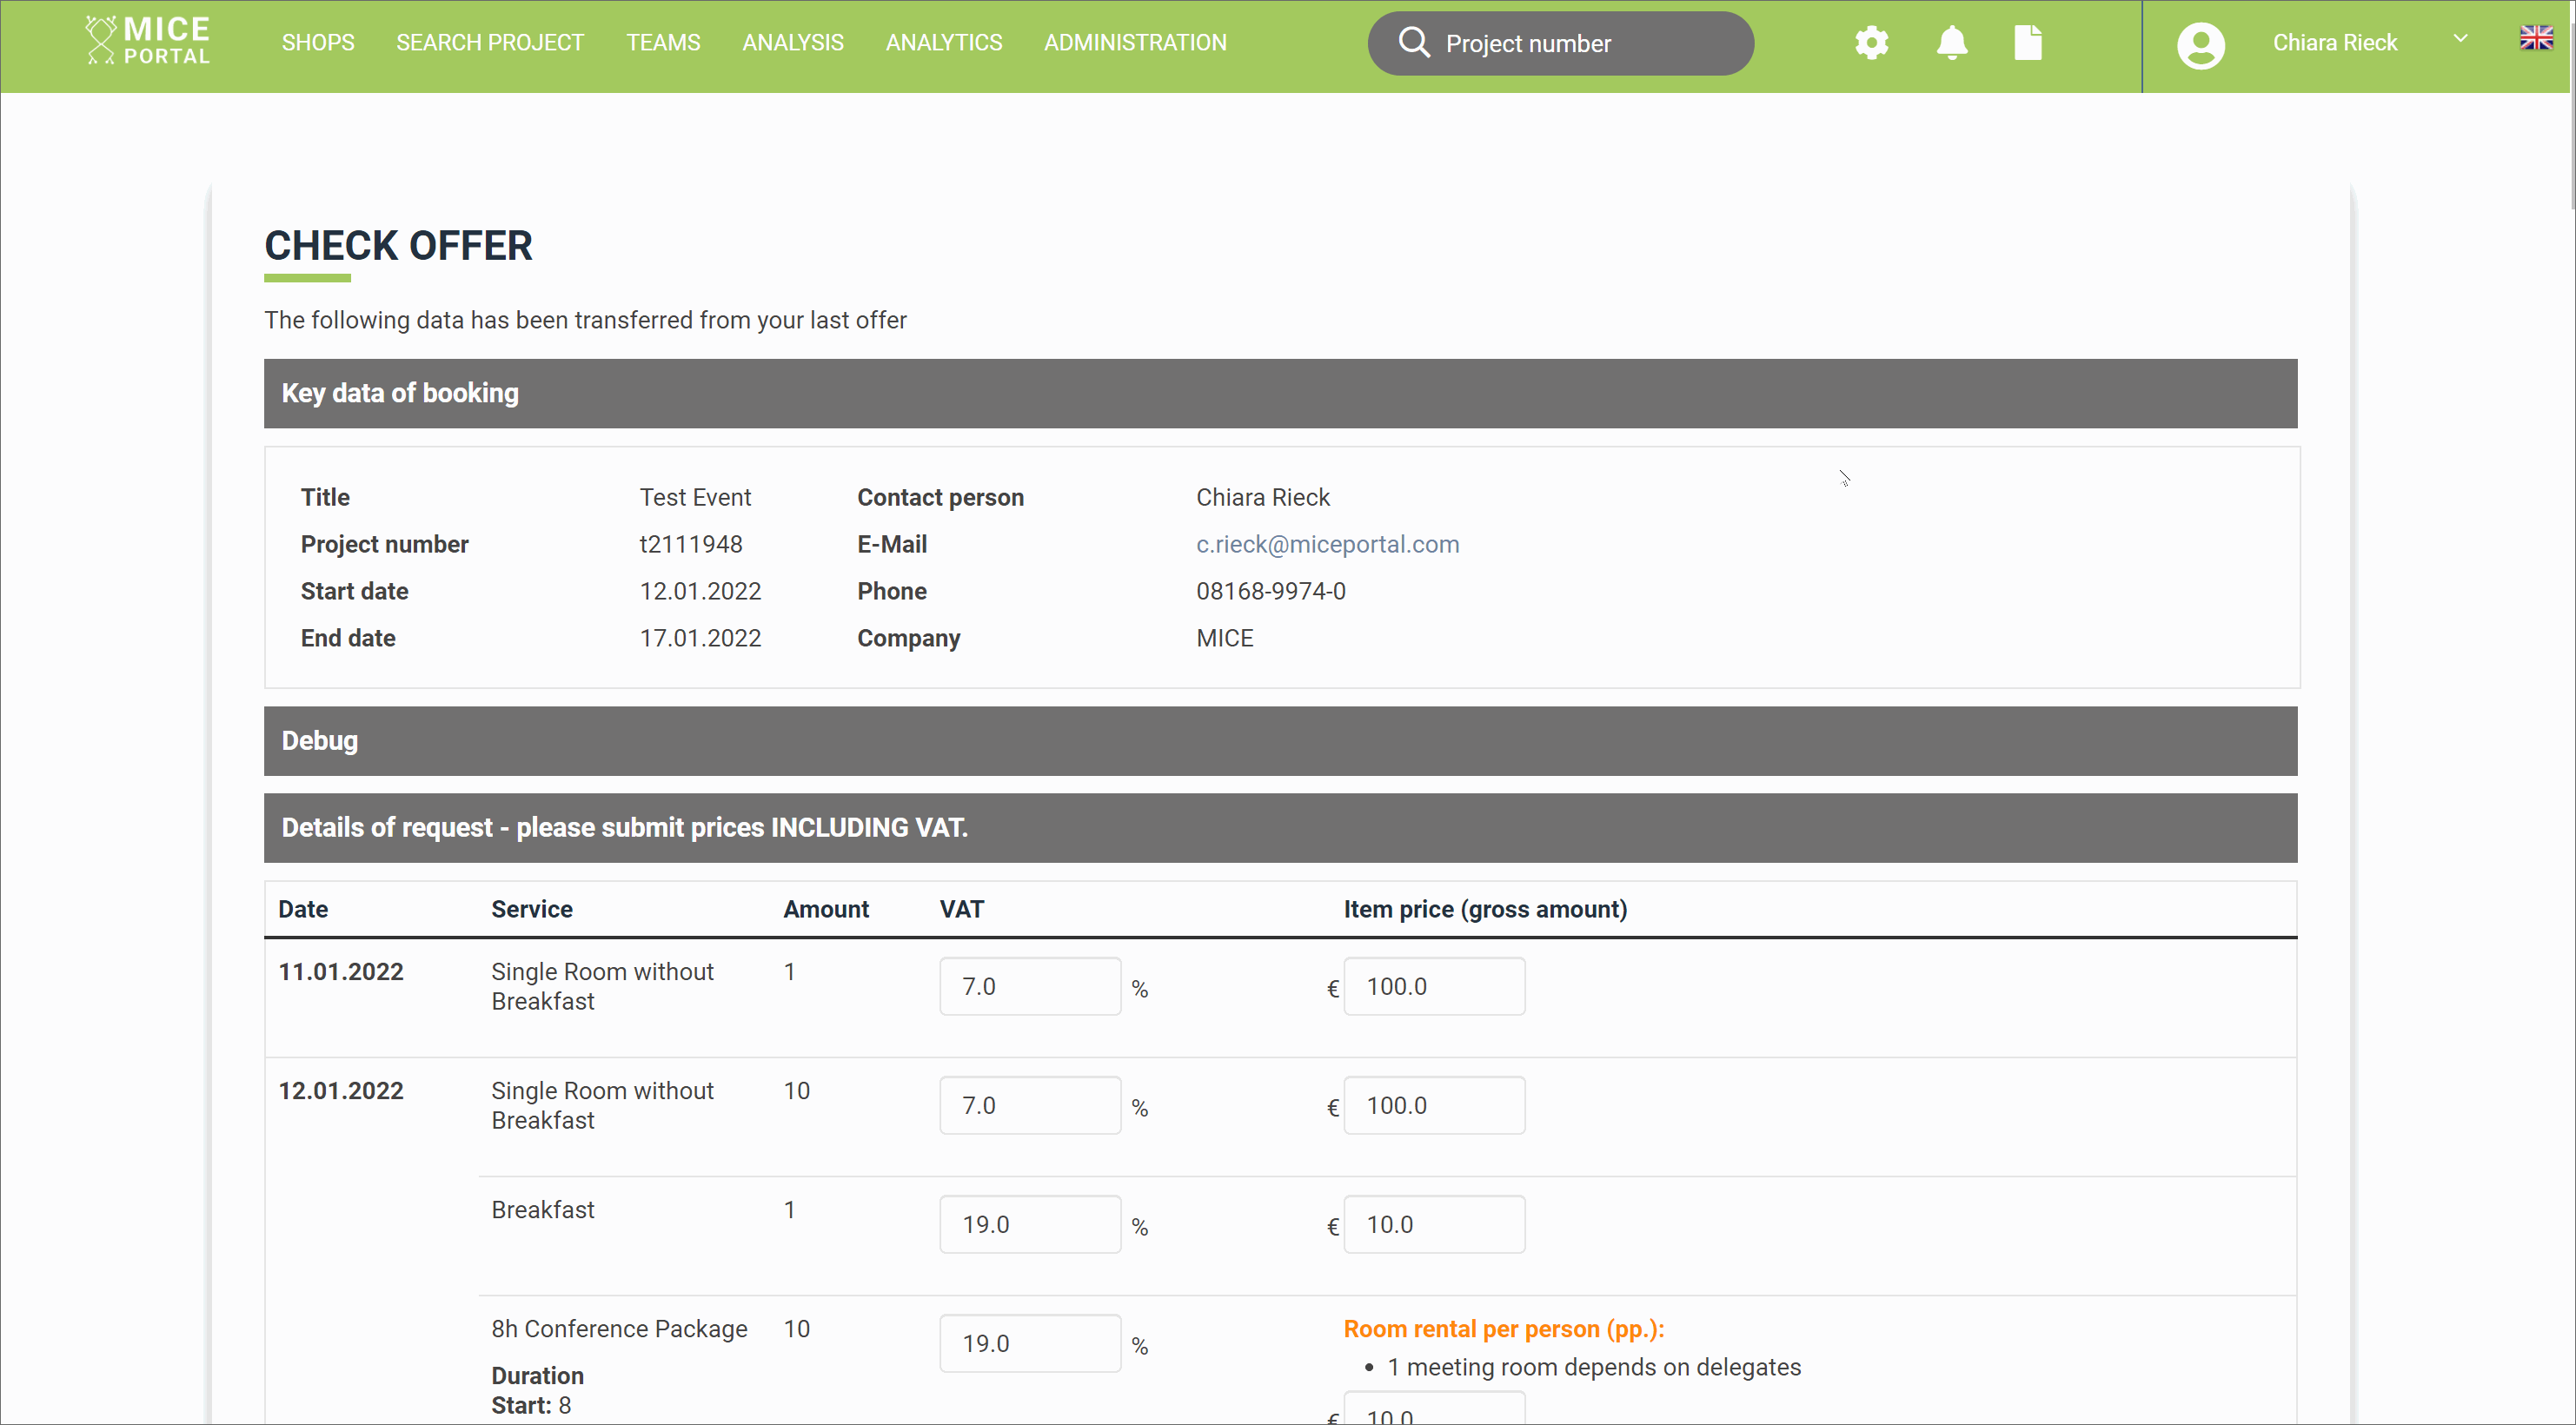This screenshot has height=1425, width=2576.
Task: Edit the 8h Conference Package VAT field
Action: coord(1030,1343)
